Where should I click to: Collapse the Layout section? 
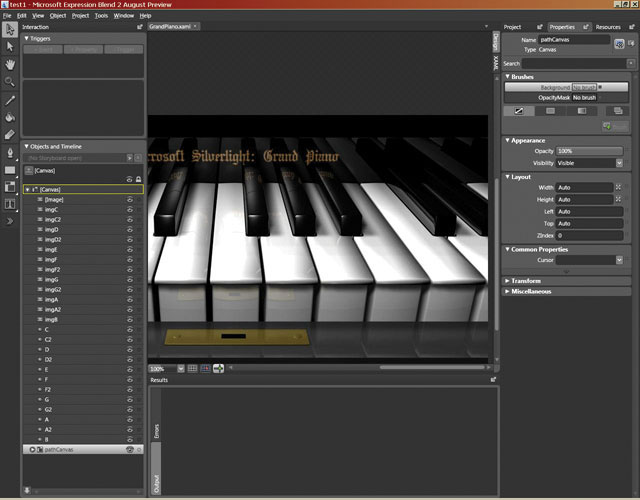(x=507, y=177)
